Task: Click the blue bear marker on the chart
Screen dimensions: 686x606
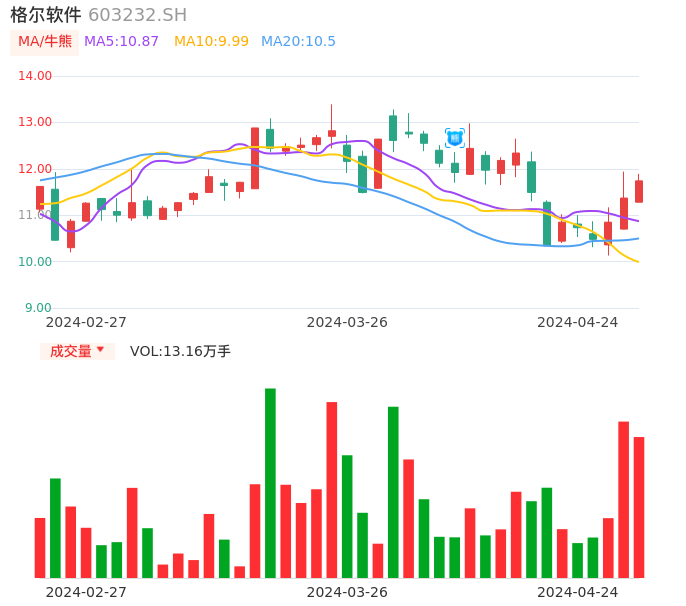Action: (455, 138)
